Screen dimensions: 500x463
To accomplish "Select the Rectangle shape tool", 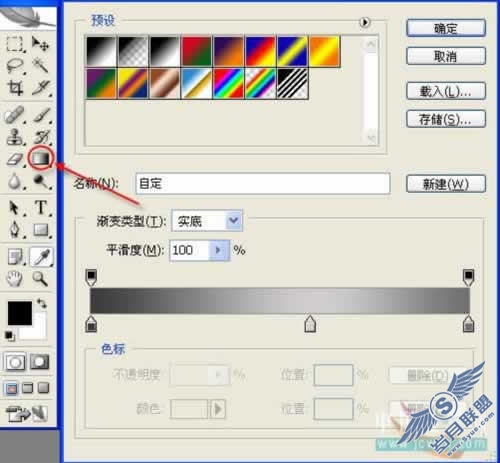I will (x=41, y=230).
